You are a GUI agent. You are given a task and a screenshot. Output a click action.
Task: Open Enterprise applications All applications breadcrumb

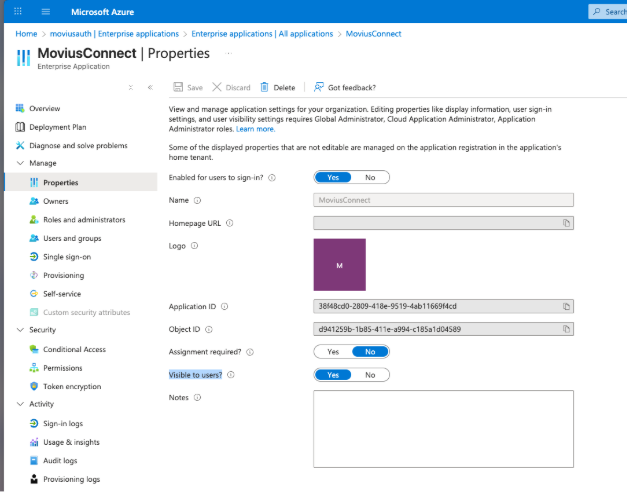click(x=262, y=34)
